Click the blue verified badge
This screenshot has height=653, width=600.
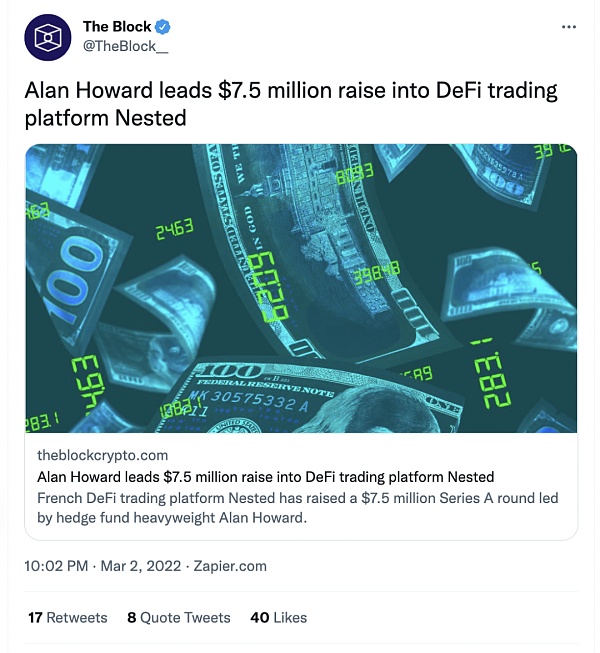click(162, 27)
